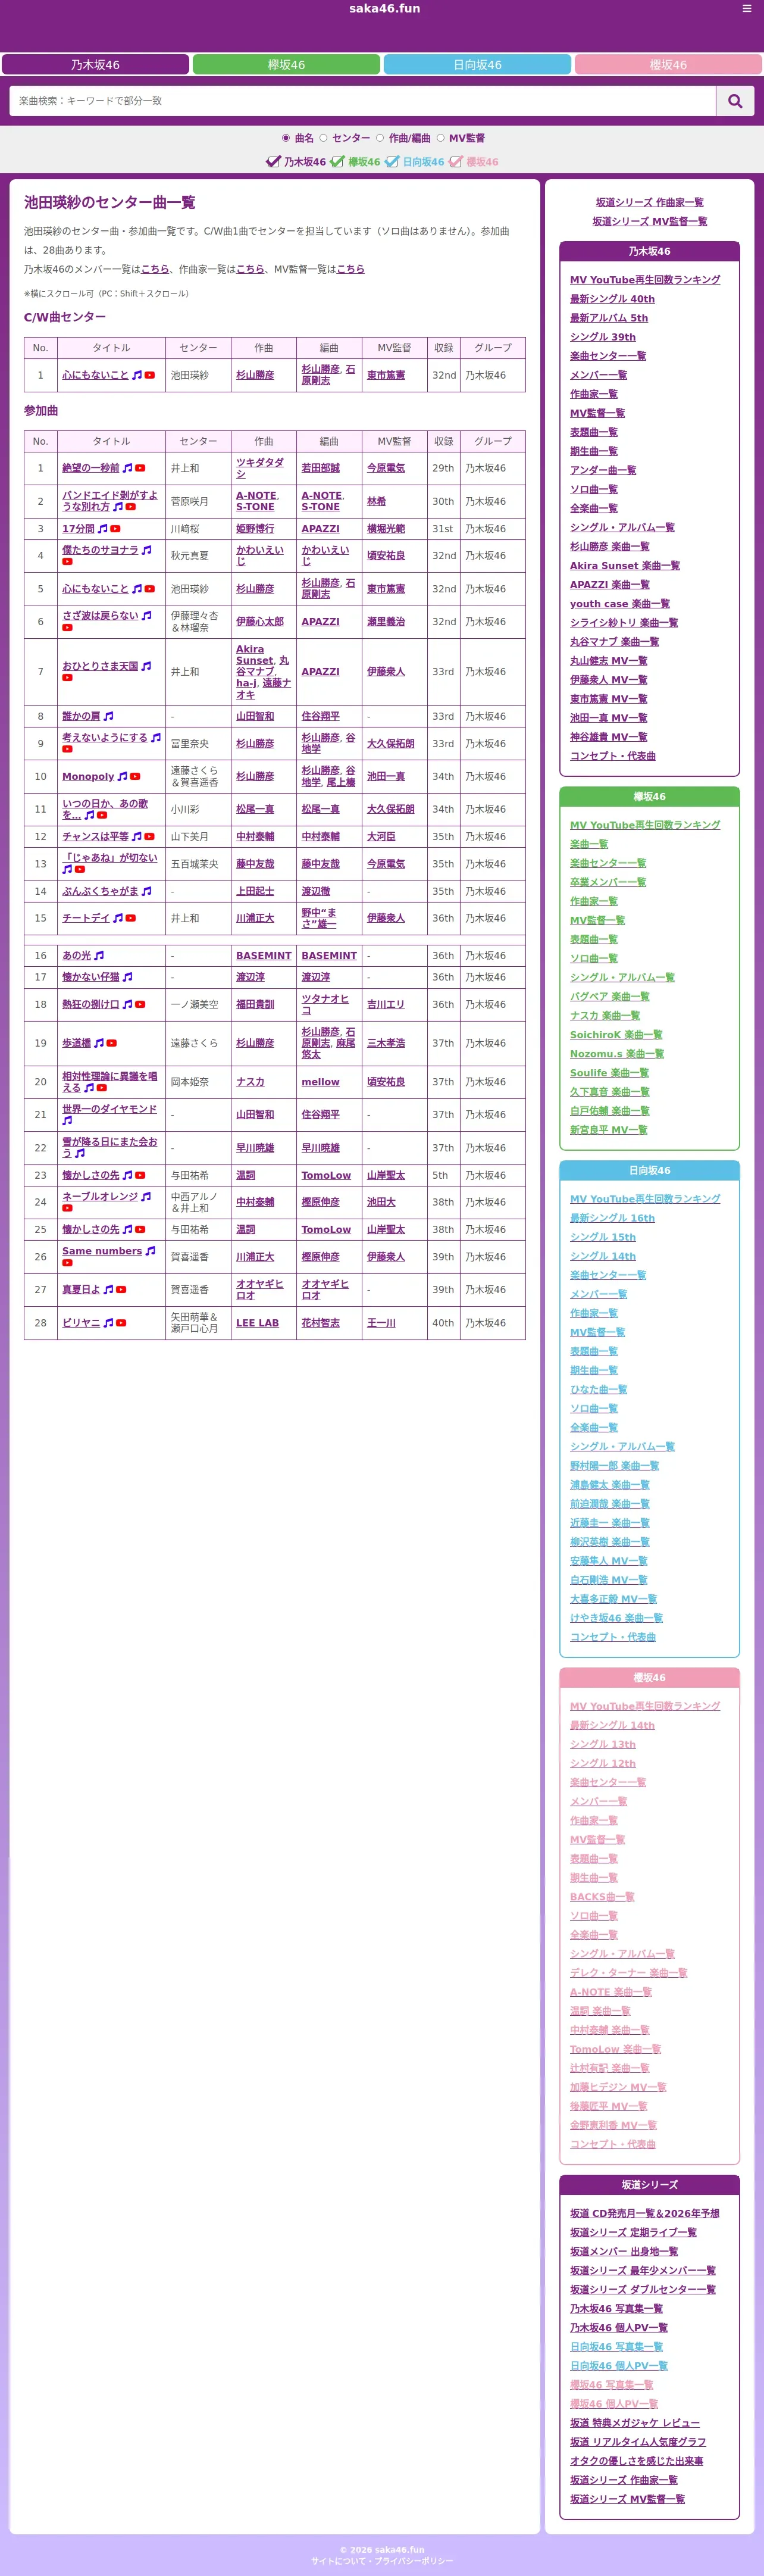The image size is (764, 2576).
Task: Click music note icon for Same numbers
Action: [150, 1251]
